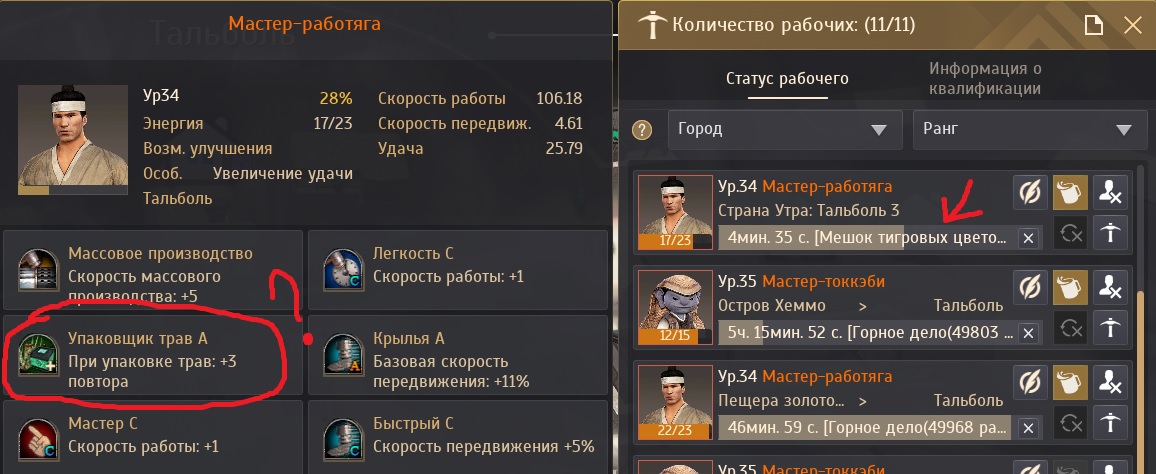
Task: Click the Крылья А skill icon
Action: click(x=344, y=355)
